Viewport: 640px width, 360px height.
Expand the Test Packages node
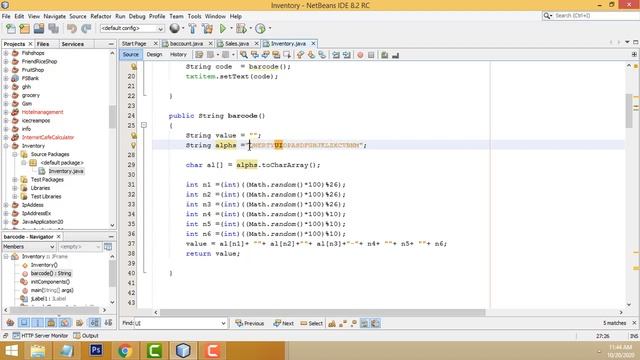click(15, 180)
